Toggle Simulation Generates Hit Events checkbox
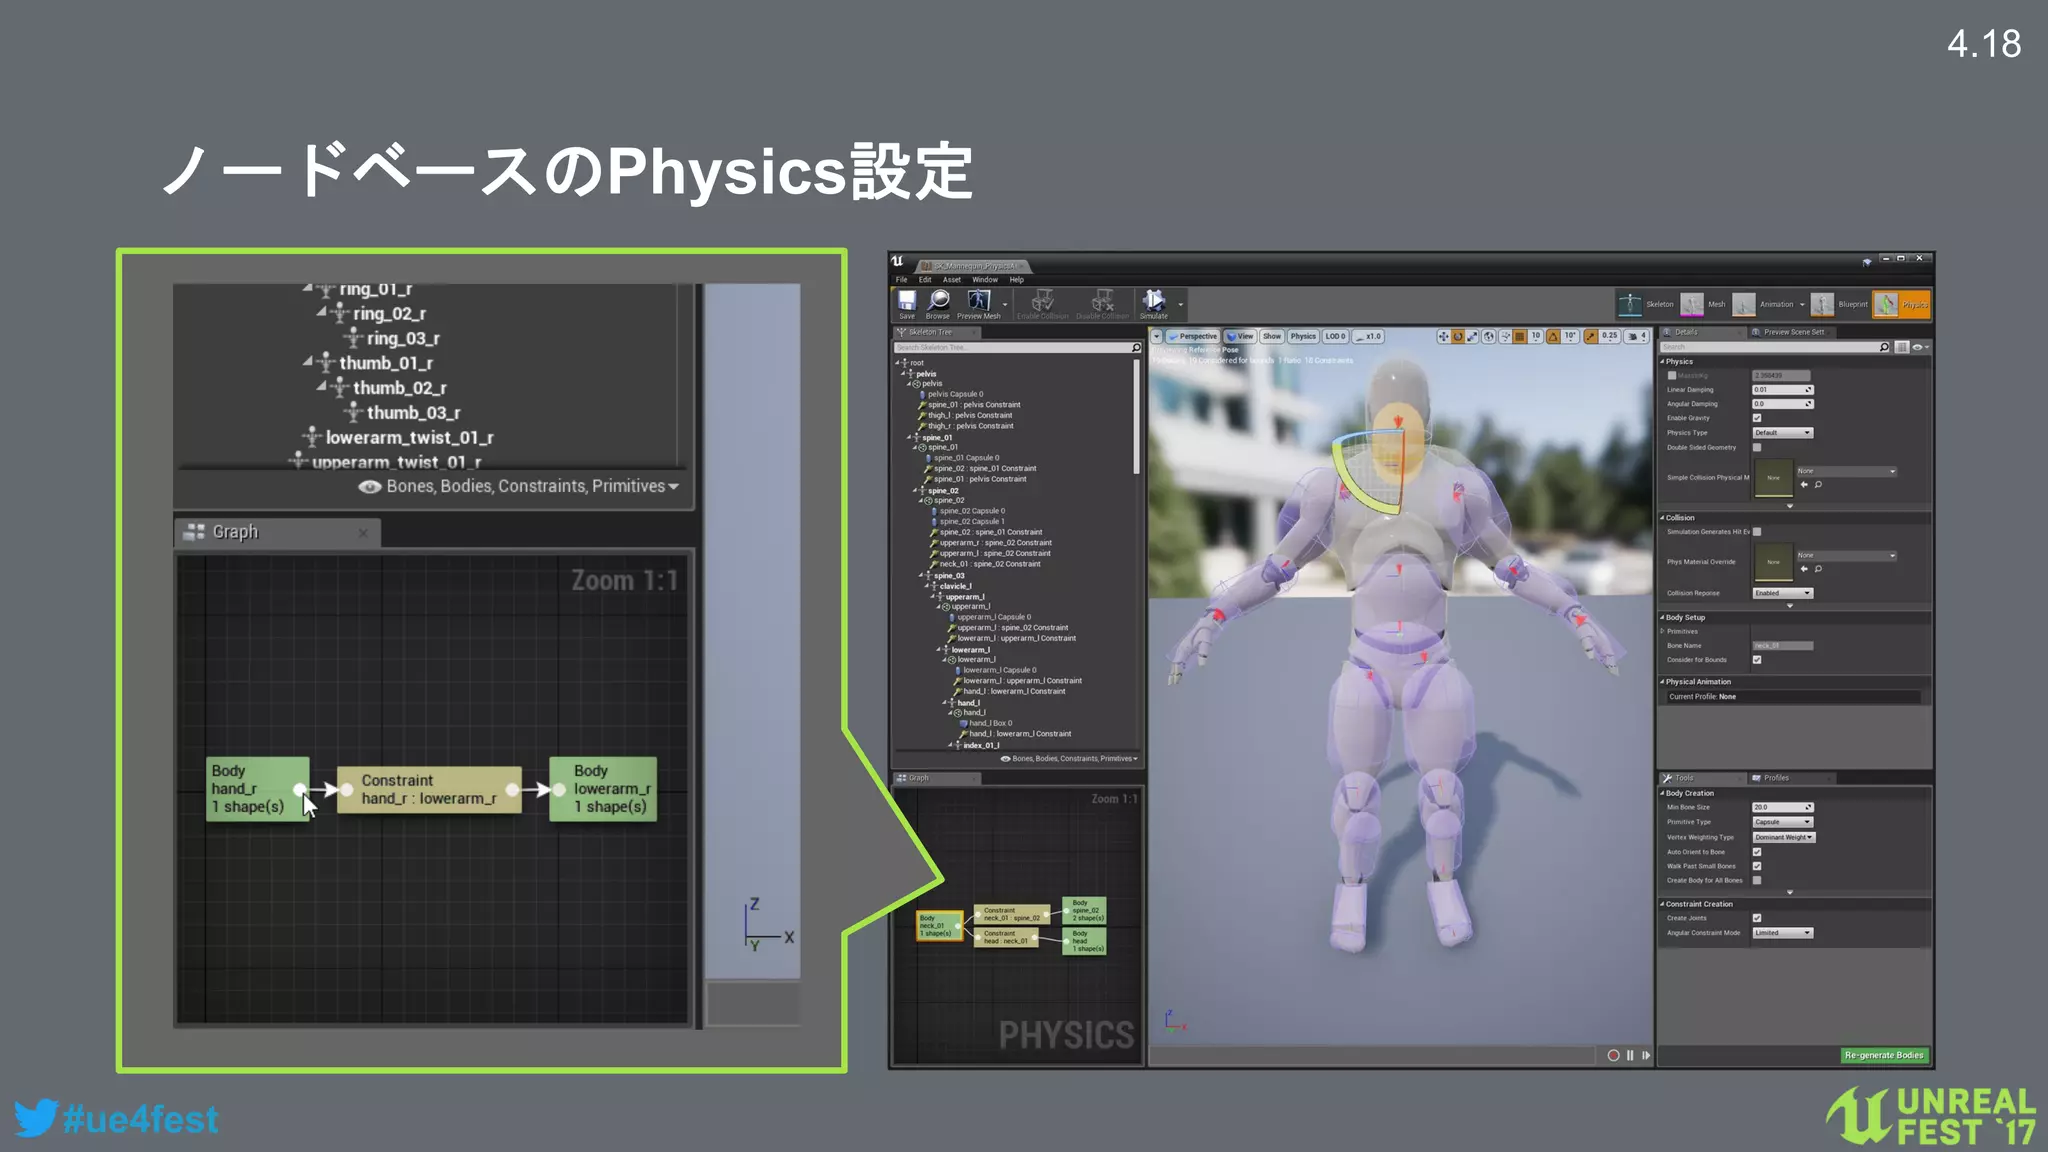The image size is (2048, 1152). (x=1757, y=531)
